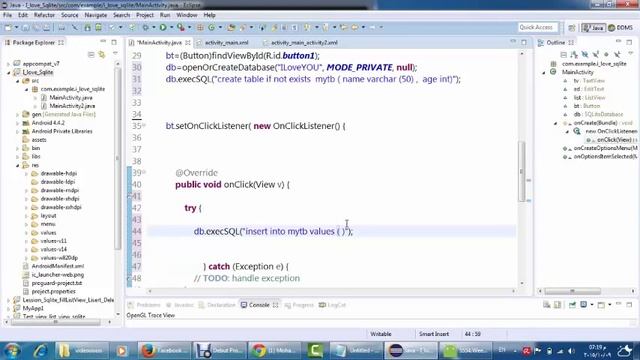Select the layout folder under res
640x360 pixels.
[48, 216]
